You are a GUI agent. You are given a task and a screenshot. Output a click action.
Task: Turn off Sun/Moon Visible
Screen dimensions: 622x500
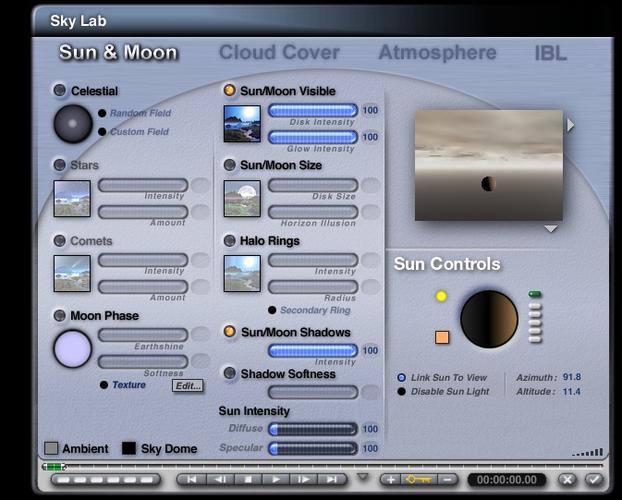[229, 90]
